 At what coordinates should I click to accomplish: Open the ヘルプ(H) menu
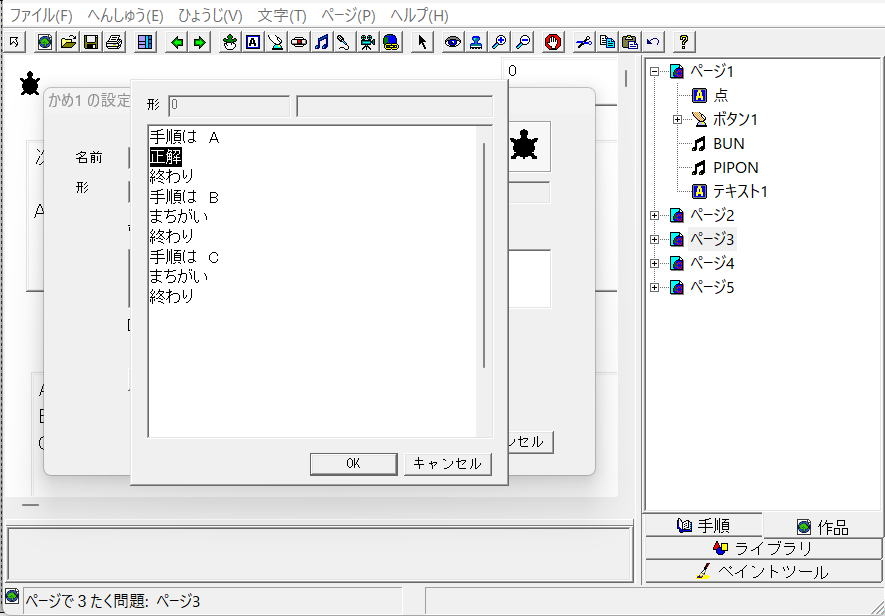(x=419, y=16)
